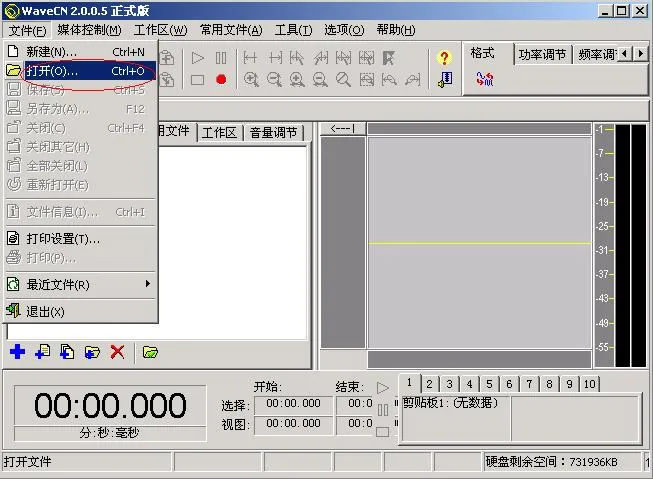653x479 pixels.
Task: Switch to the 功率调节 tab
Action: [542, 55]
